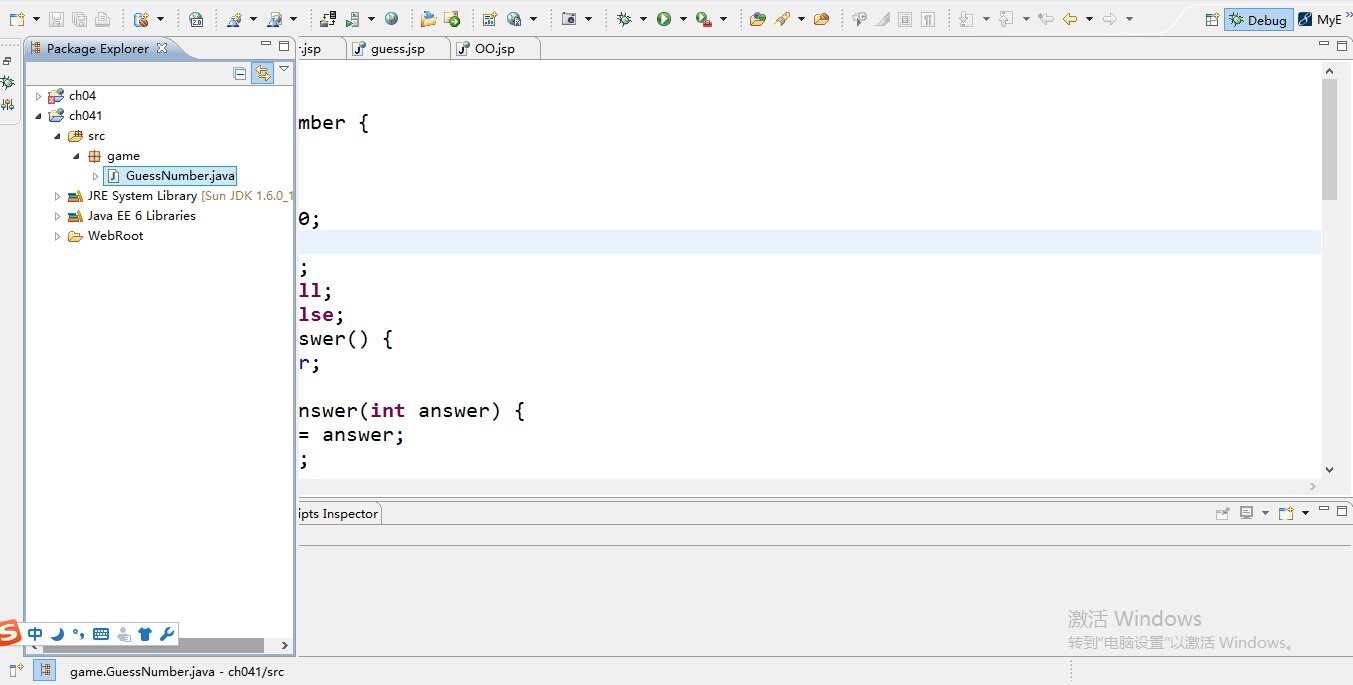The width and height of the screenshot is (1353, 685).
Task: Click the New file wizard icon
Action: [16, 19]
